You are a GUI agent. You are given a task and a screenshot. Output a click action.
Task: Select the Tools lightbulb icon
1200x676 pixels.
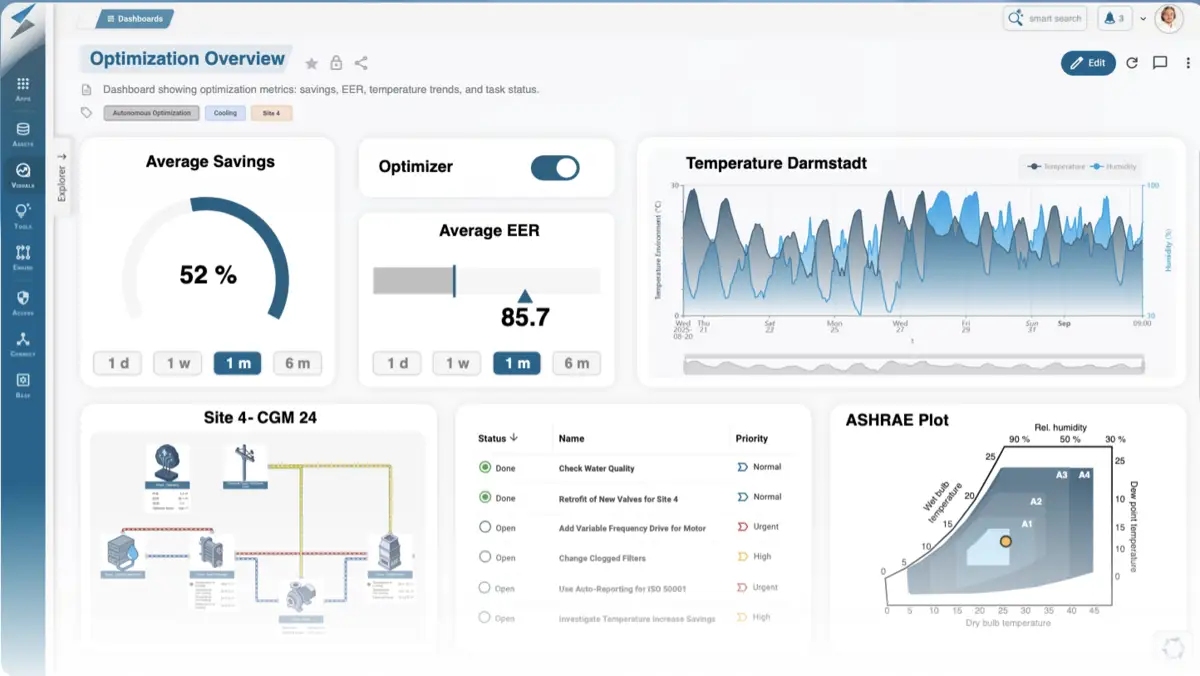tap(23, 215)
